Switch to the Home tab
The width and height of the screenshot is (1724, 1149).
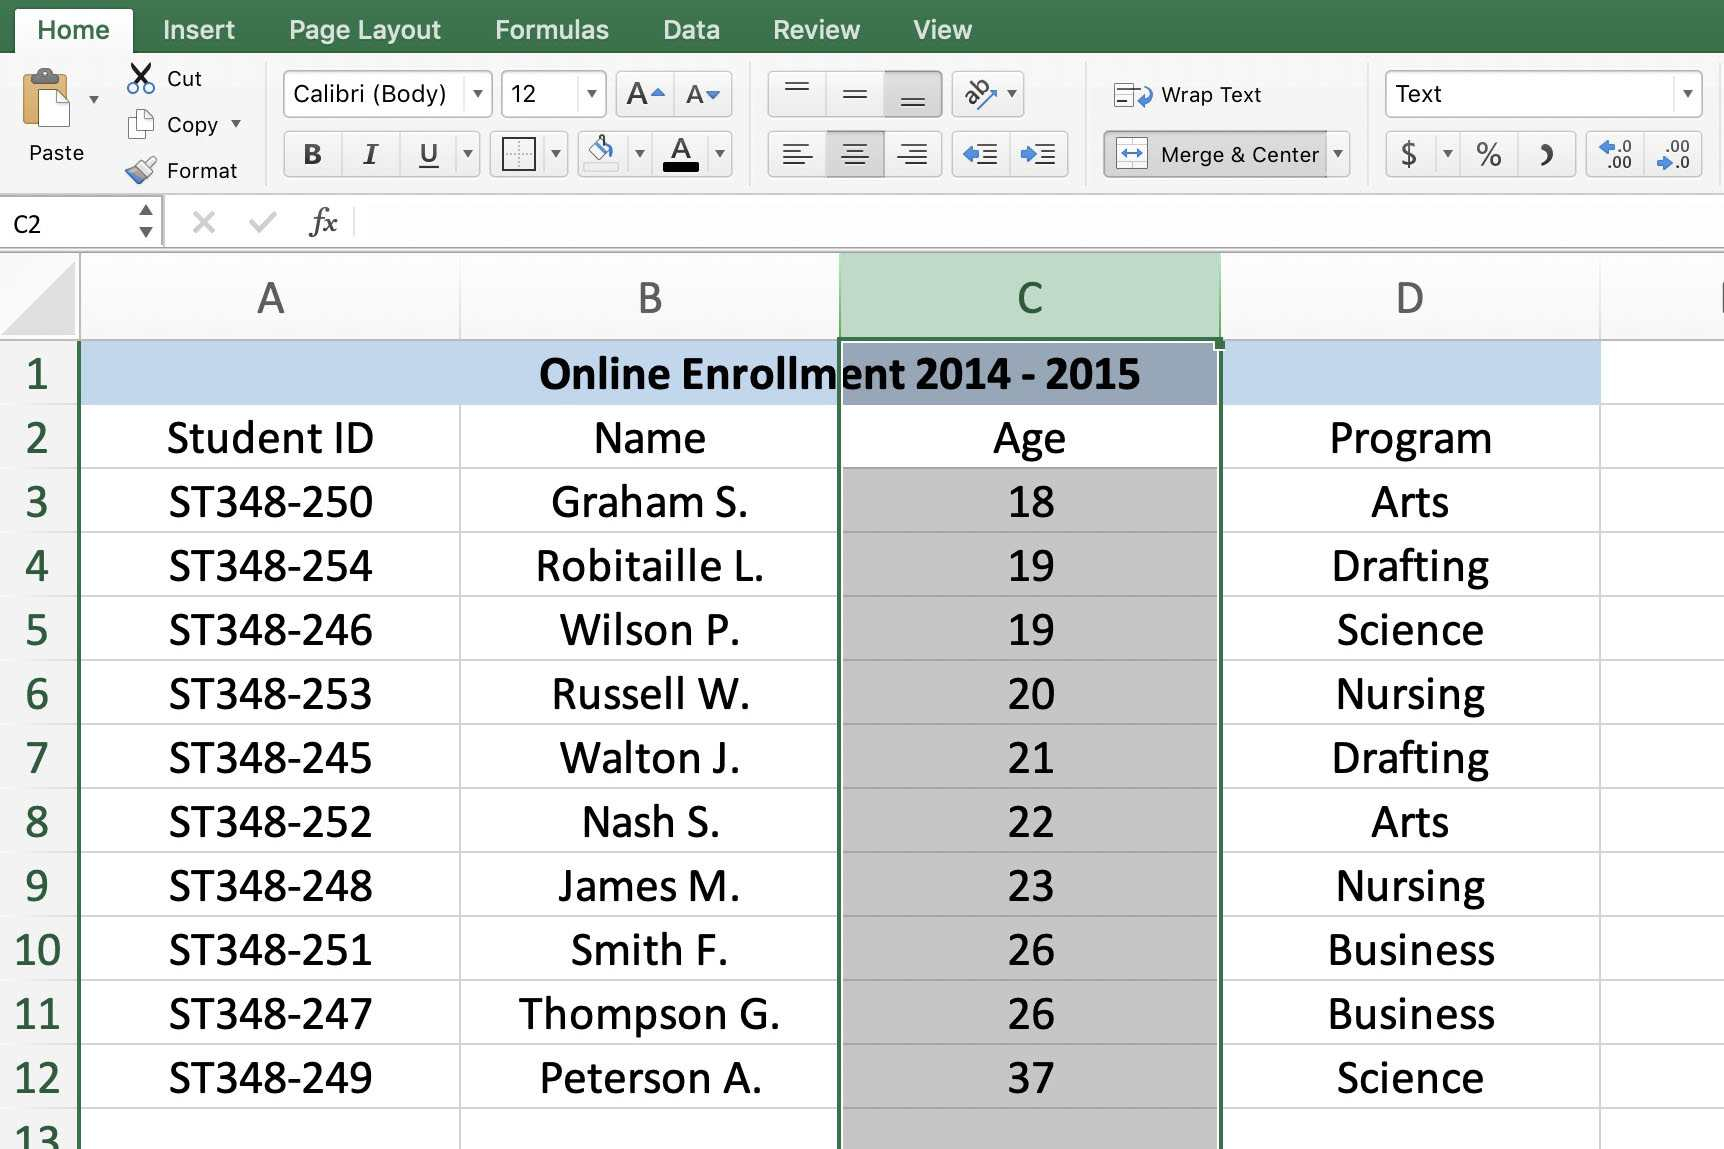click(73, 30)
